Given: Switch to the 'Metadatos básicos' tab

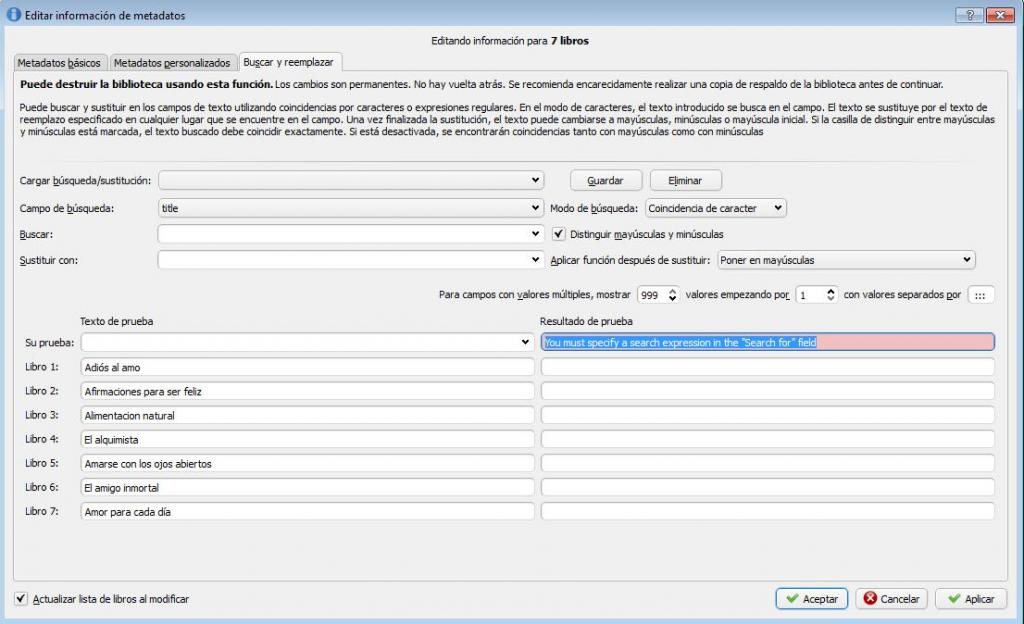Looking at the screenshot, I should tap(59, 63).
